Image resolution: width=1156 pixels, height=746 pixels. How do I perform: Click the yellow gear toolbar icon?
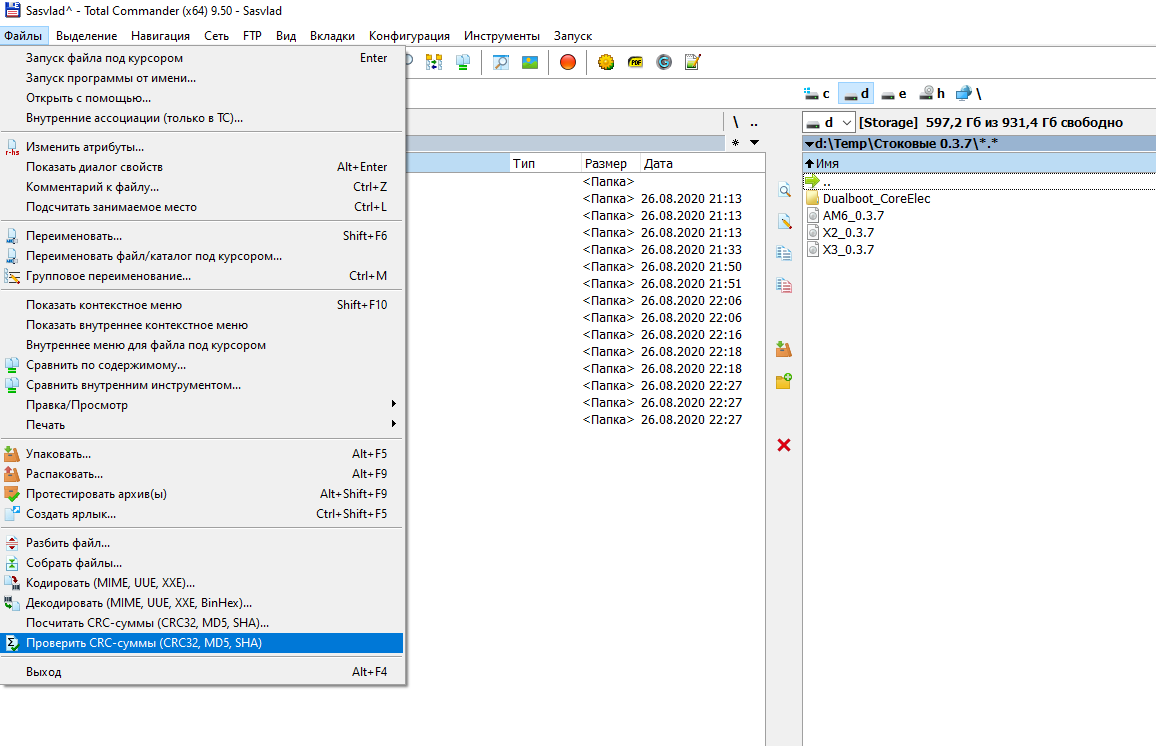(606, 63)
